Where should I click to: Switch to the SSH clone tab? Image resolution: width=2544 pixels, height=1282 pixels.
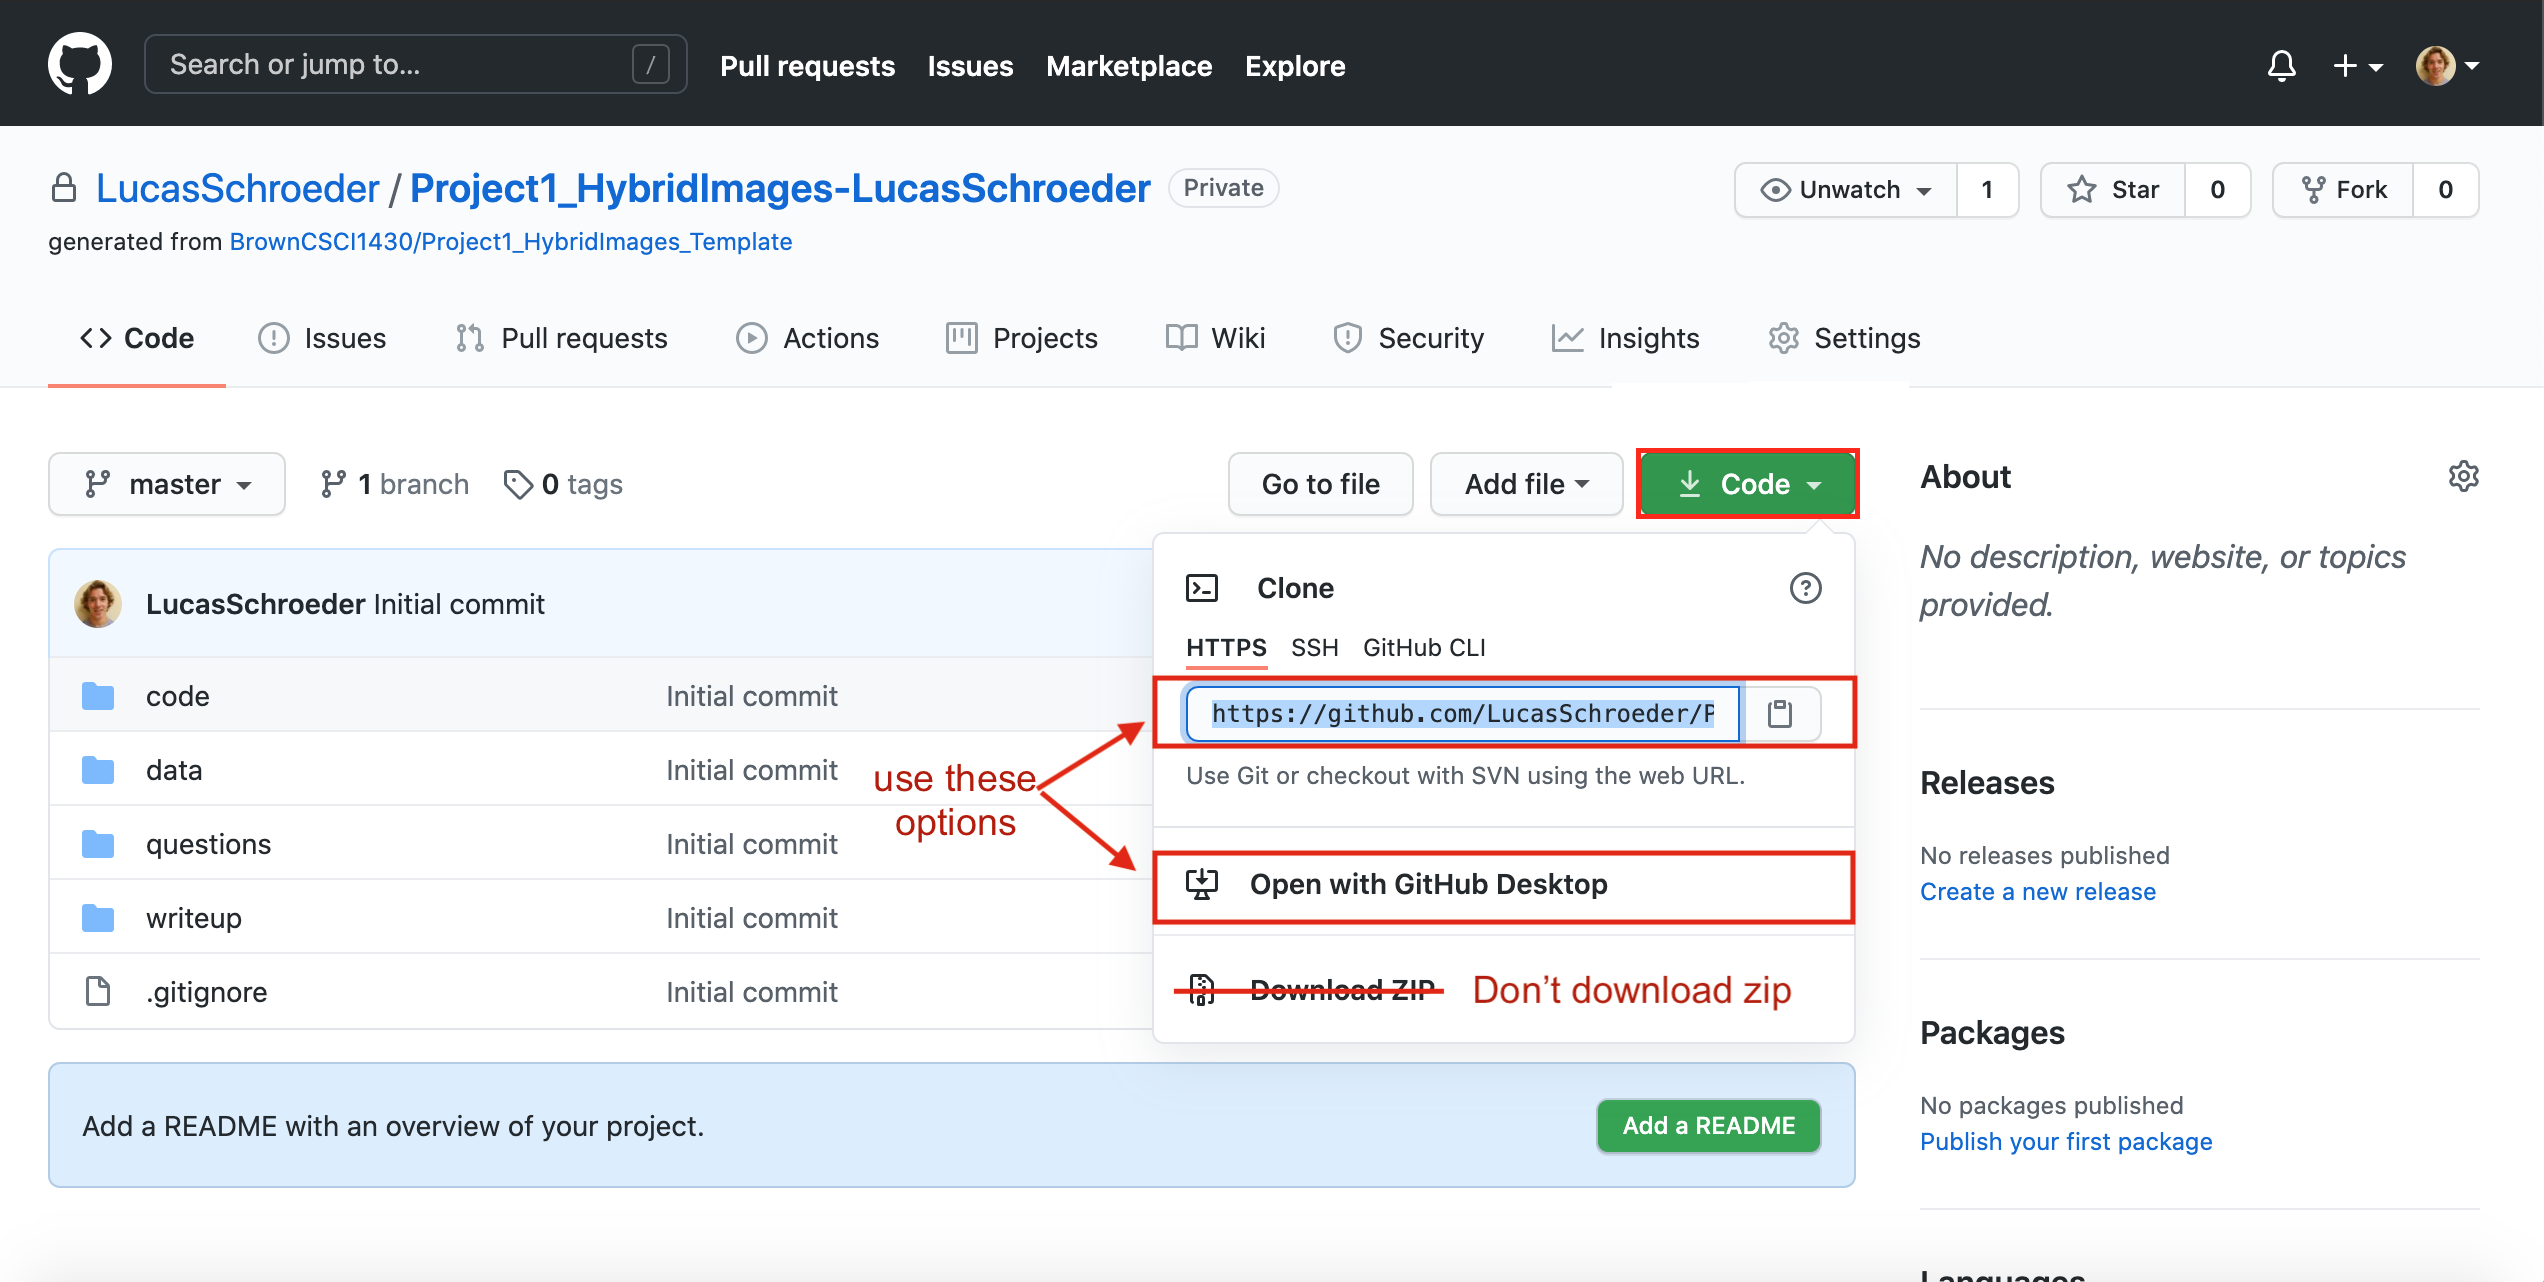(1313, 647)
